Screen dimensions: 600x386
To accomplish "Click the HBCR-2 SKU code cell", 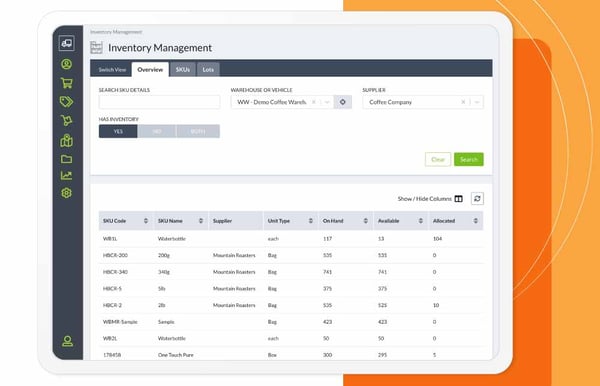I will [112, 305].
